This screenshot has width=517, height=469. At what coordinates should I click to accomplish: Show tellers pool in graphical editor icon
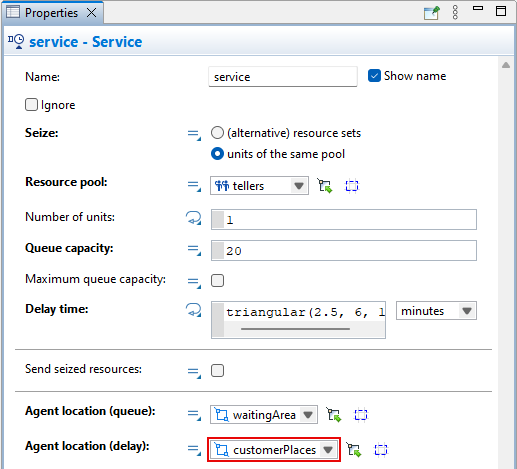tap(352, 186)
